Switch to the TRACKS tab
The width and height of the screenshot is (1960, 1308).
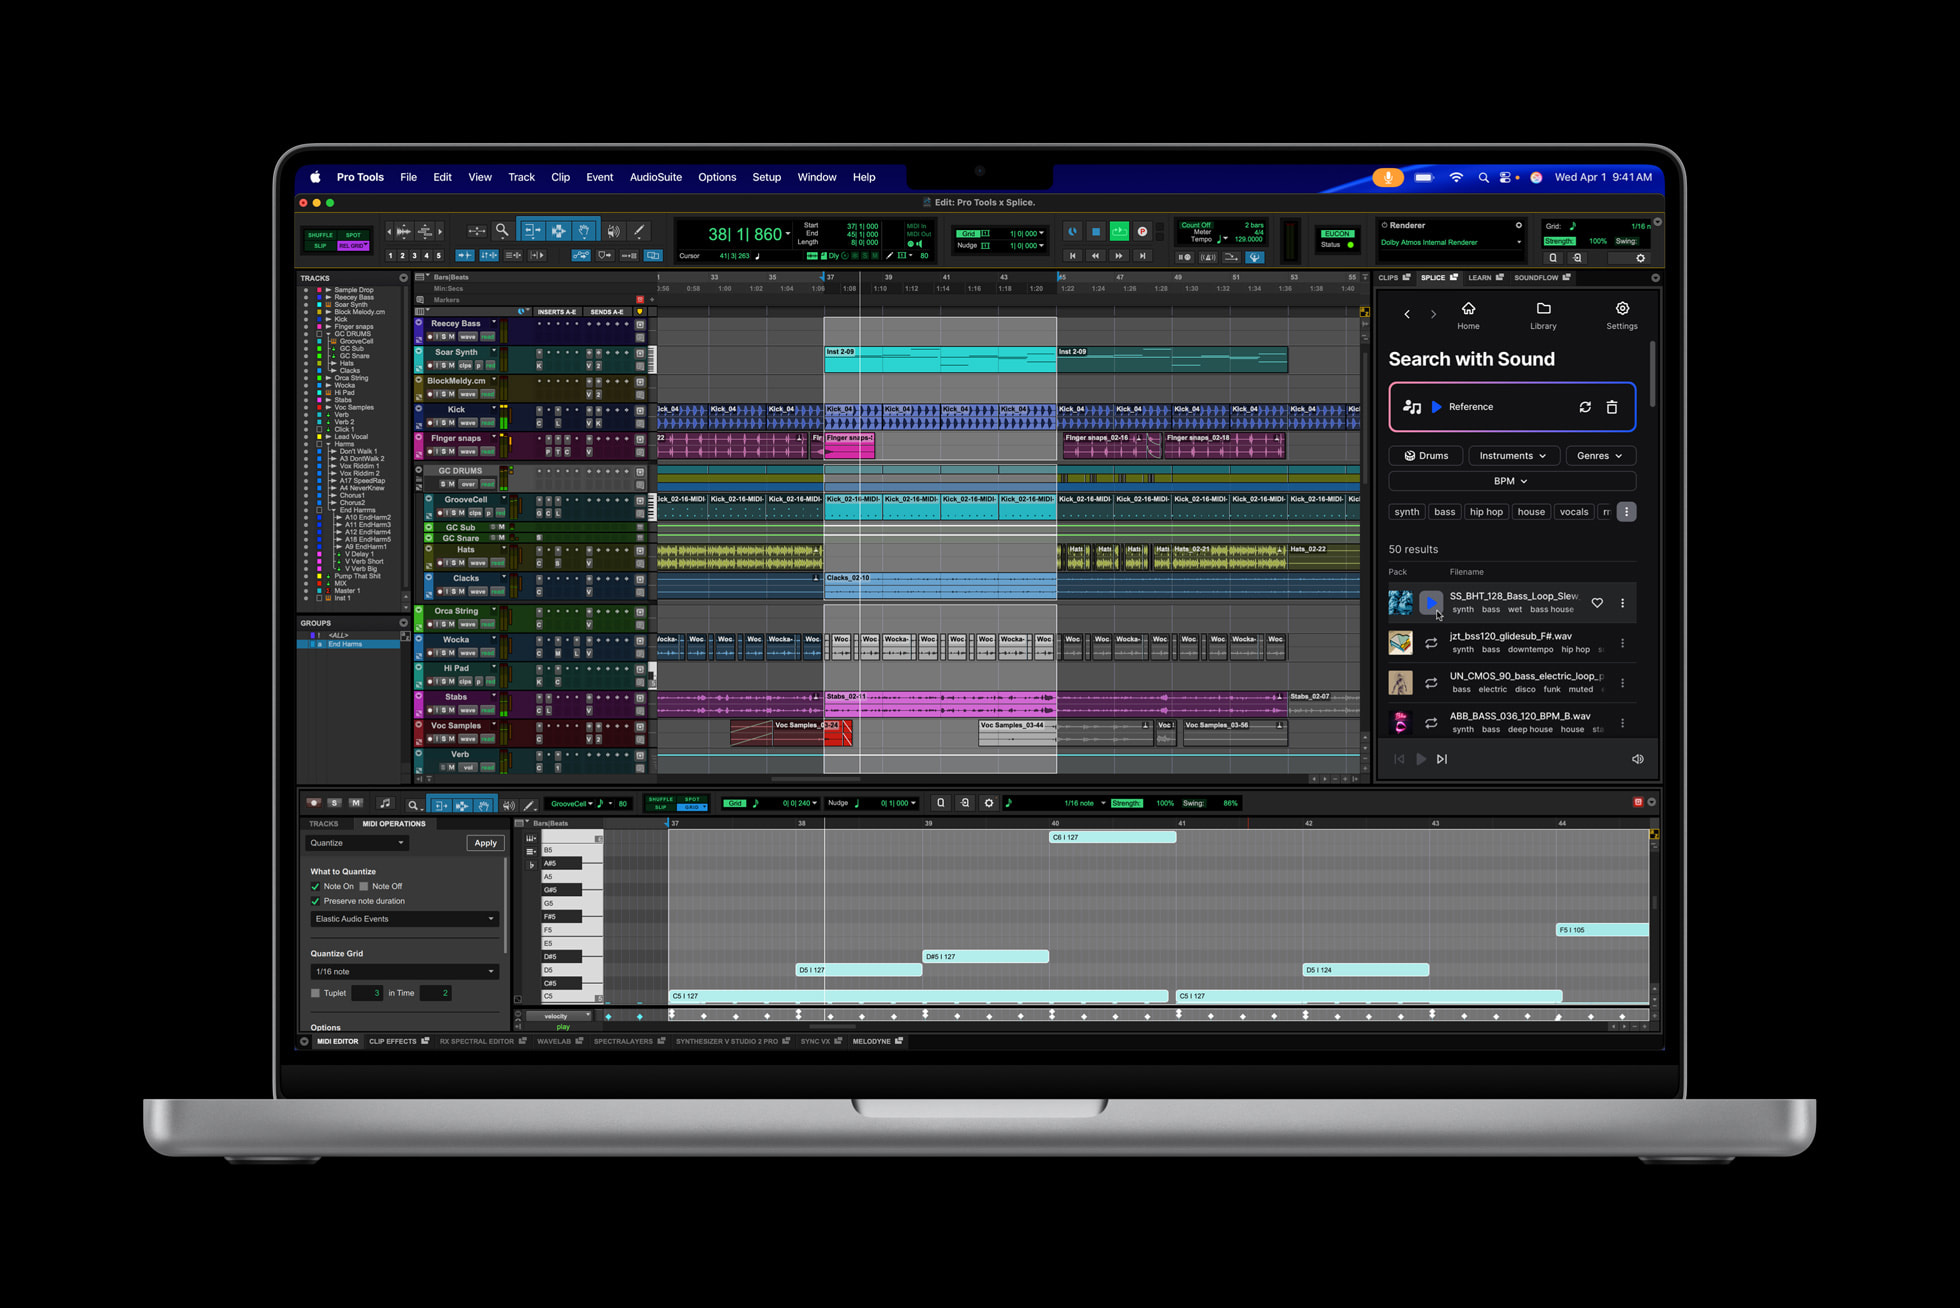(325, 823)
